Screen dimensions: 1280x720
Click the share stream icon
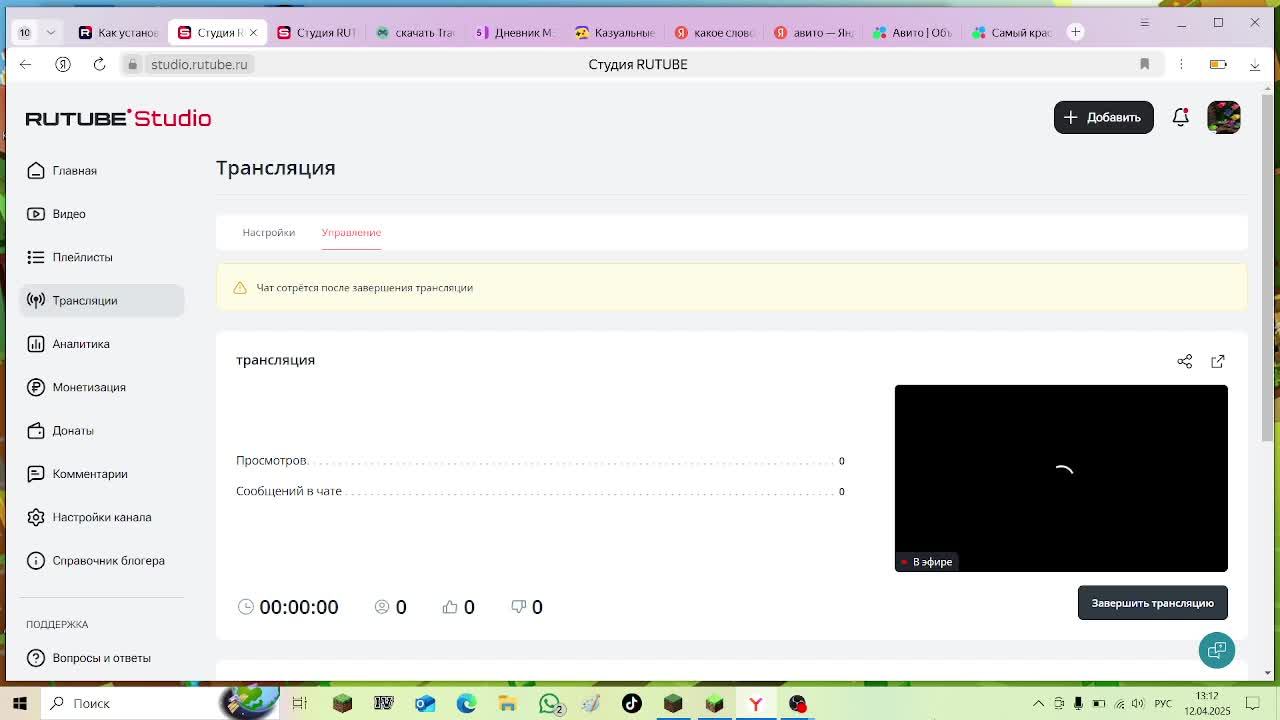coord(1185,361)
